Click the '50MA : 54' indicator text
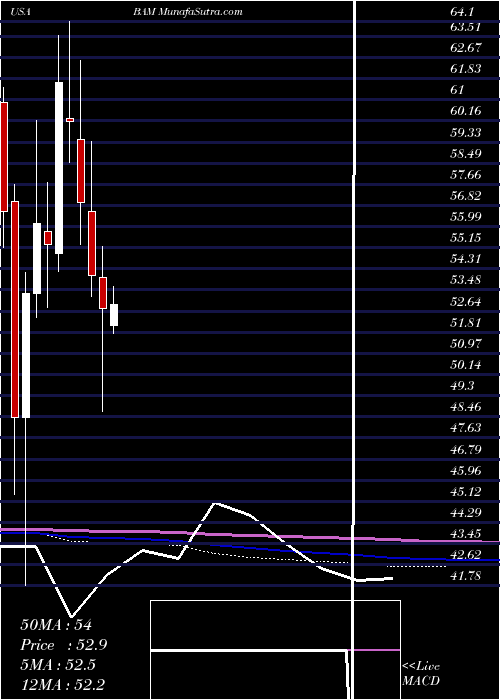This screenshot has width=500, height=700. tap(56, 625)
